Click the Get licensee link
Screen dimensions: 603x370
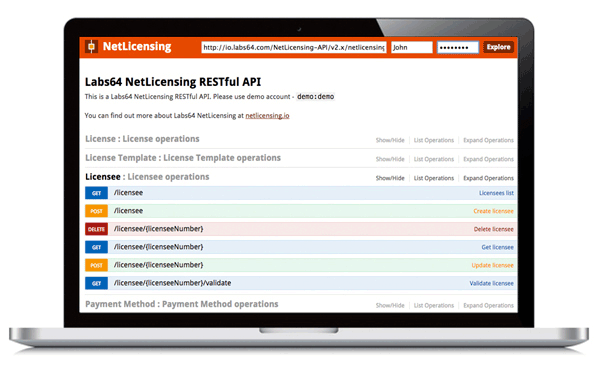[x=498, y=247]
